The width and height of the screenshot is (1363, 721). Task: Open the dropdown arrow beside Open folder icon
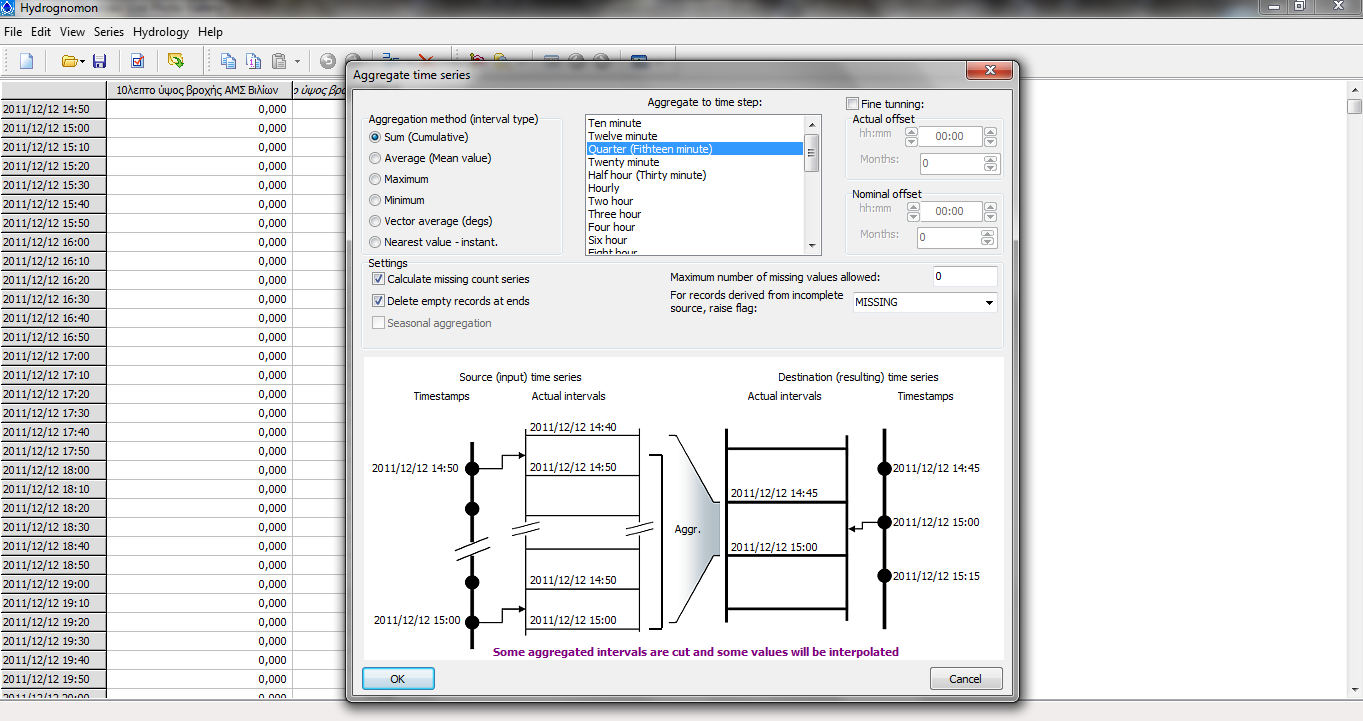[x=83, y=62]
